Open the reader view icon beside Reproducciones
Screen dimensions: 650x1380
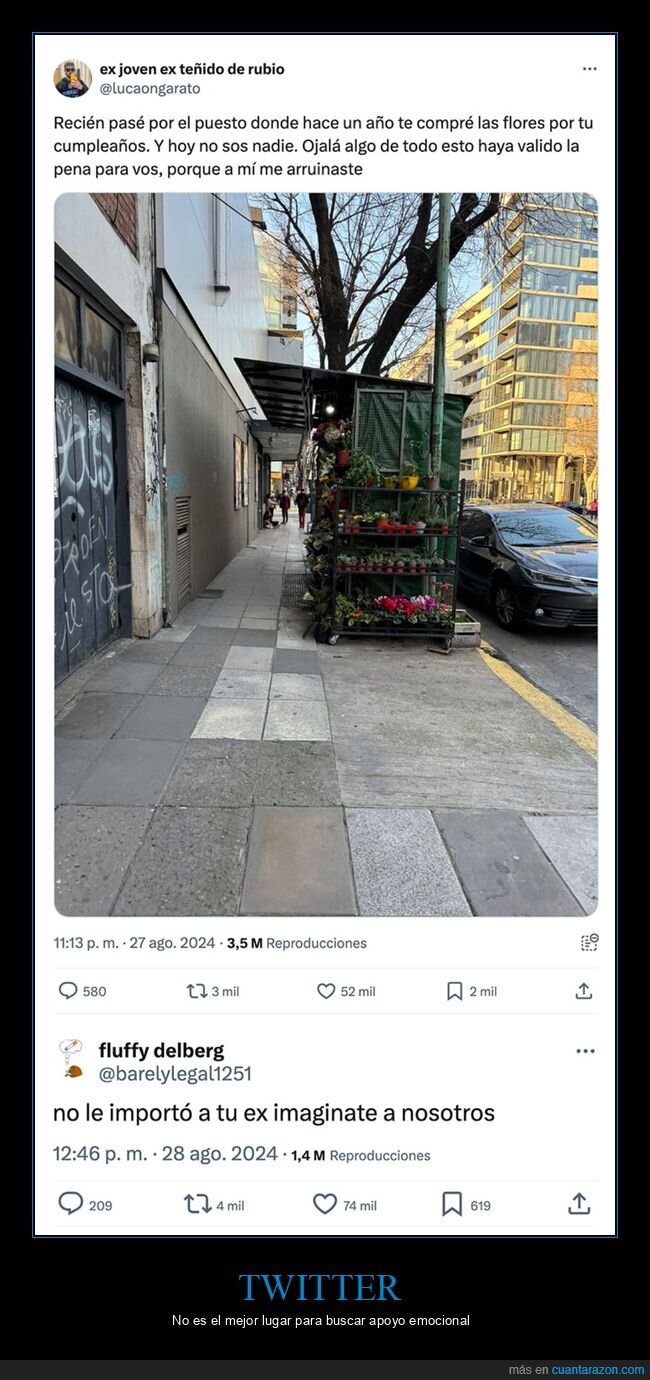coord(589,942)
